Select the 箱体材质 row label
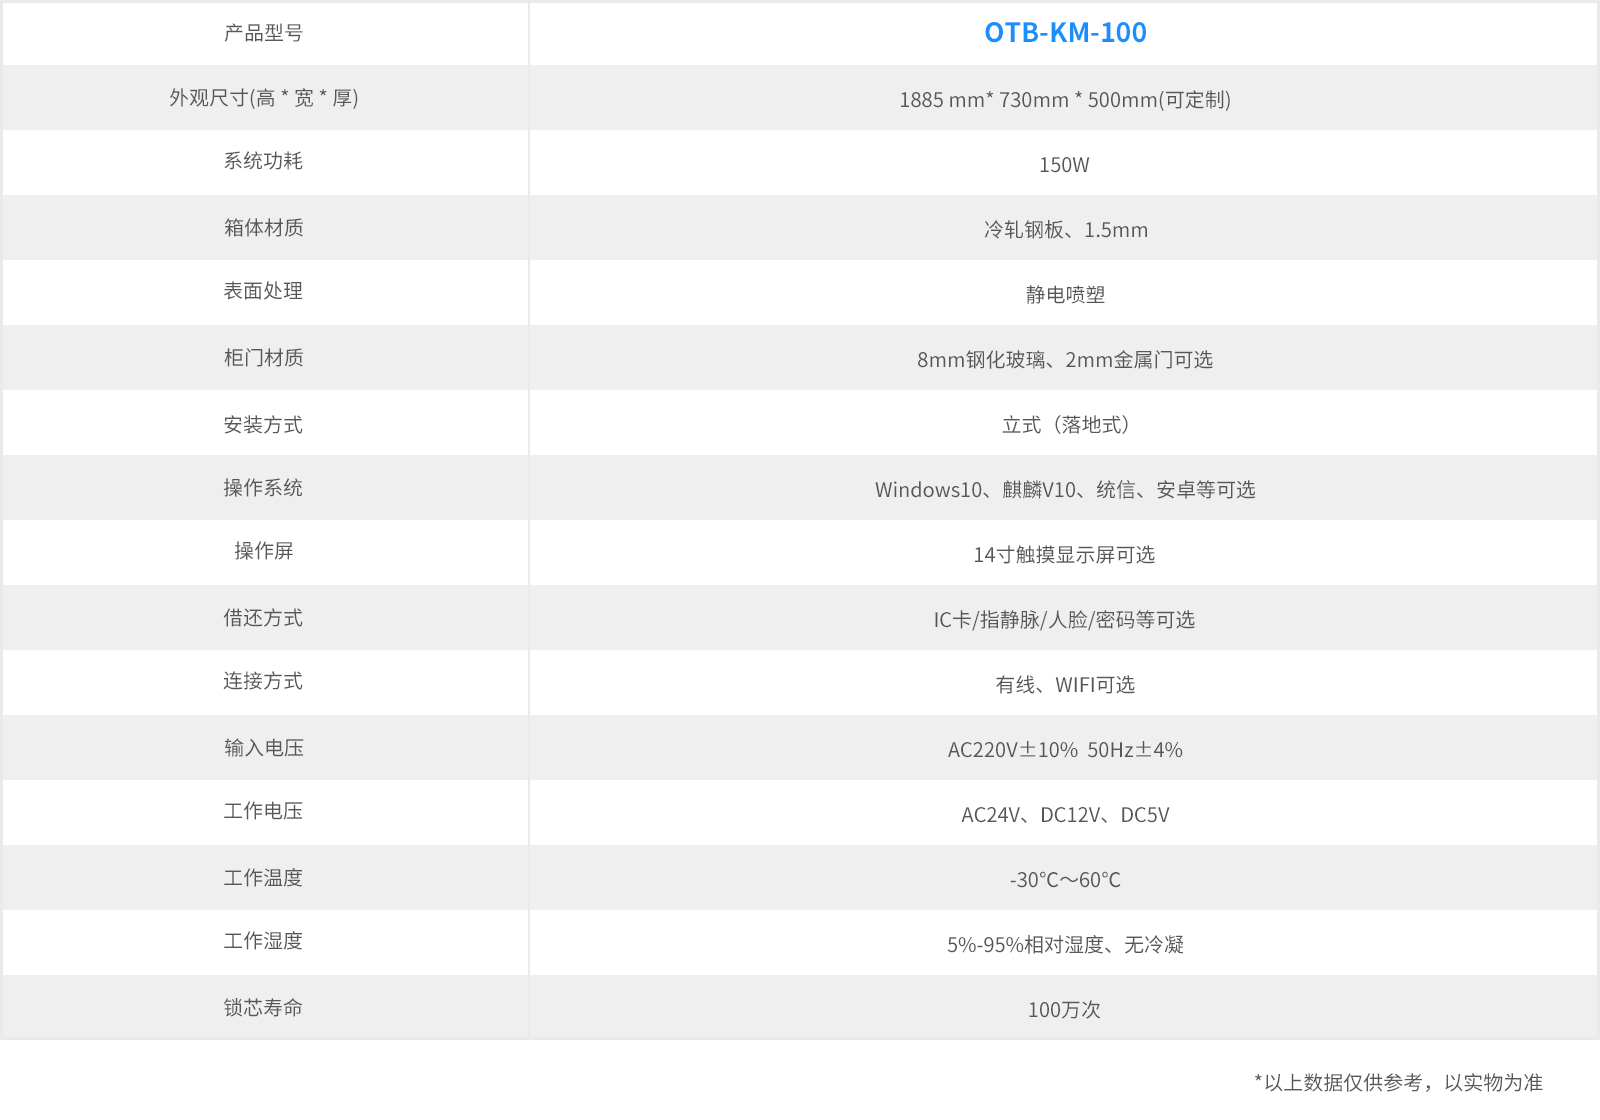The height and width of the screenshot is (1120, 1600). tap(264, 228)
